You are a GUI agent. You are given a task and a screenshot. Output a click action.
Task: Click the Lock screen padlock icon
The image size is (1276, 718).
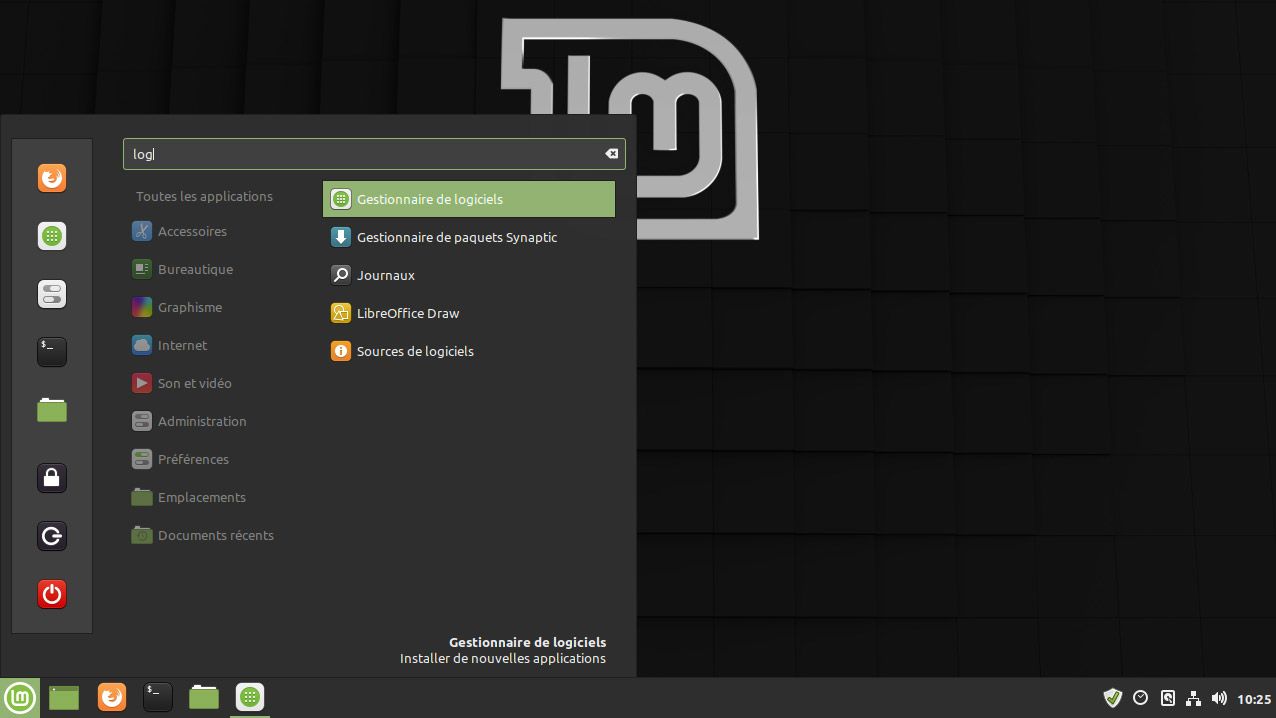click(52, 478)
